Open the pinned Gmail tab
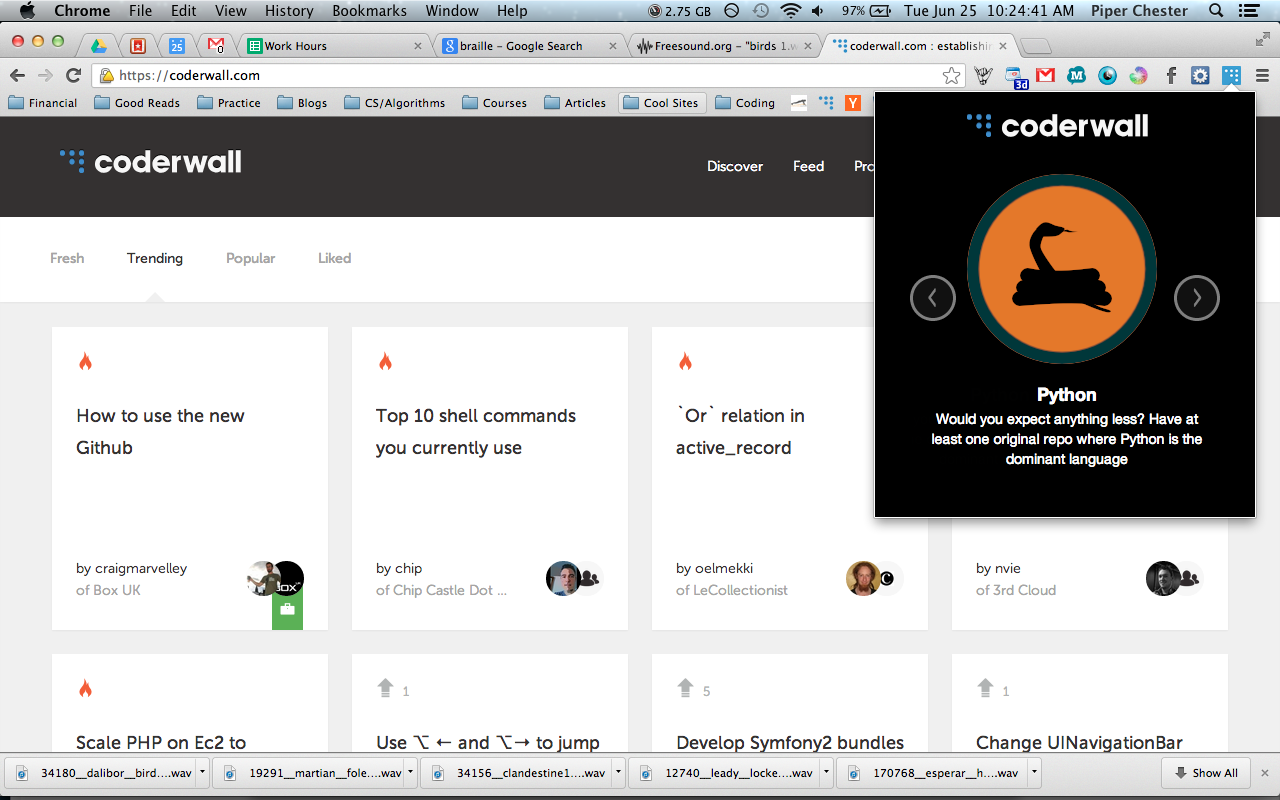The width and height of the screenshot is (1280, 800). click(216, 45)
